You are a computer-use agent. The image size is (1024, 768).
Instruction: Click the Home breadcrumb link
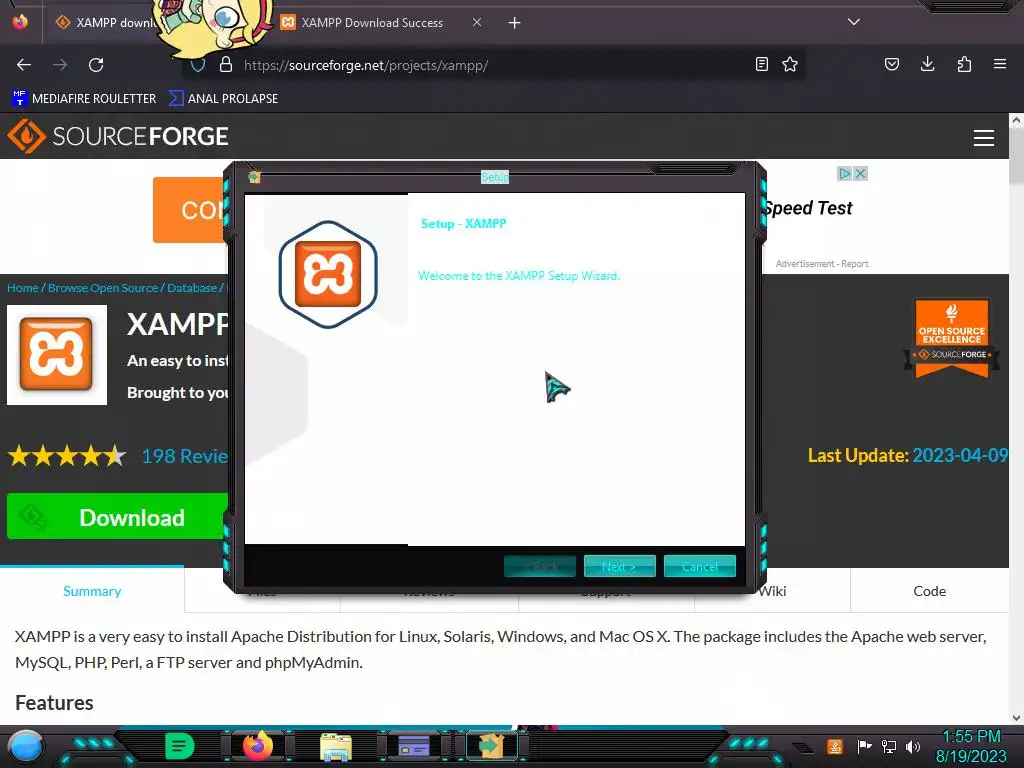pos(23,288)
